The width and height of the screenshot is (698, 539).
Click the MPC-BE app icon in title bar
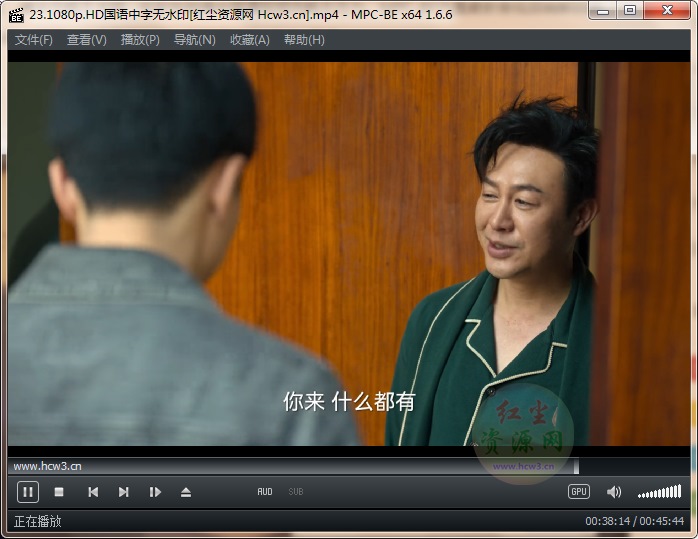pyautogui.click(x=16, y=15)
